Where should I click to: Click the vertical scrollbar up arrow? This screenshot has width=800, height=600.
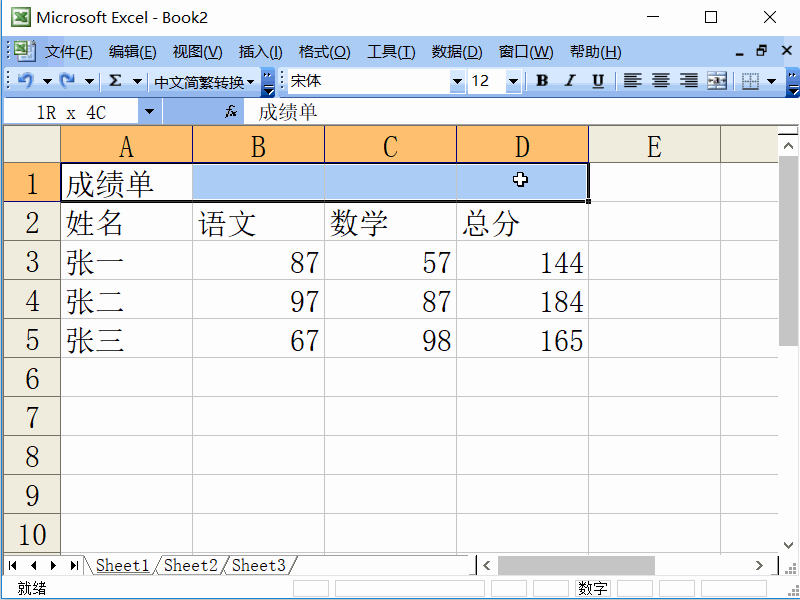tap(788, 146)
